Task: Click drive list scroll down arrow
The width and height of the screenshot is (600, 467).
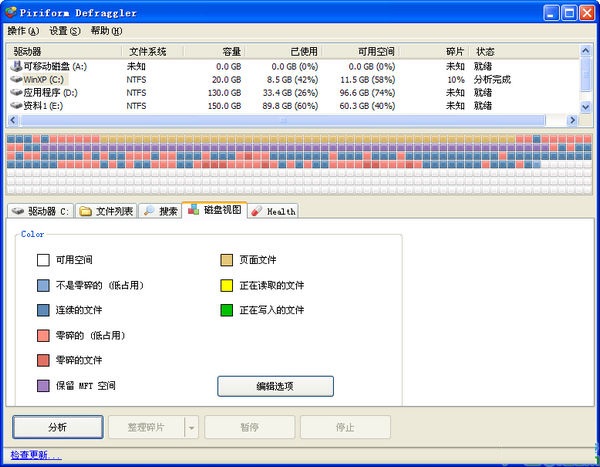Action: (x=585, y=107)
